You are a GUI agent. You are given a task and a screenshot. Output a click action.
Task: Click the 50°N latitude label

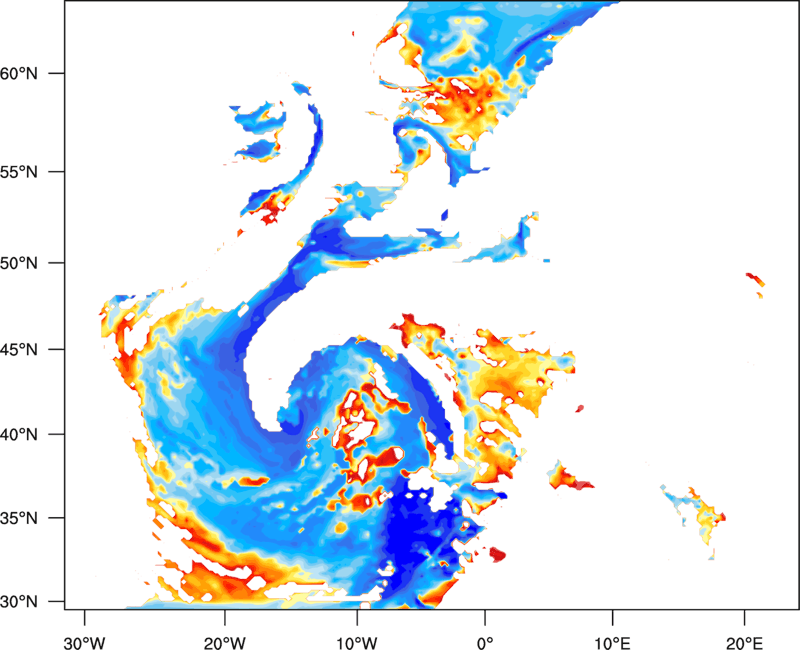point(19,263)
